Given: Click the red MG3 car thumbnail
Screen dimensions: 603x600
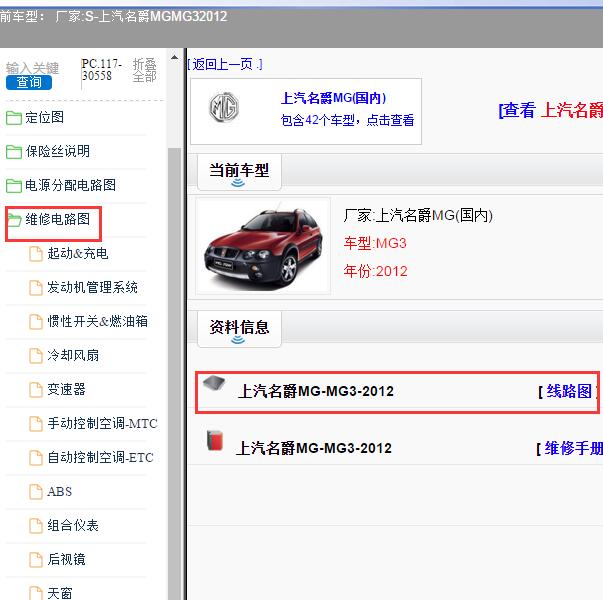Looking at the screenshot, I should click(263, 246).
